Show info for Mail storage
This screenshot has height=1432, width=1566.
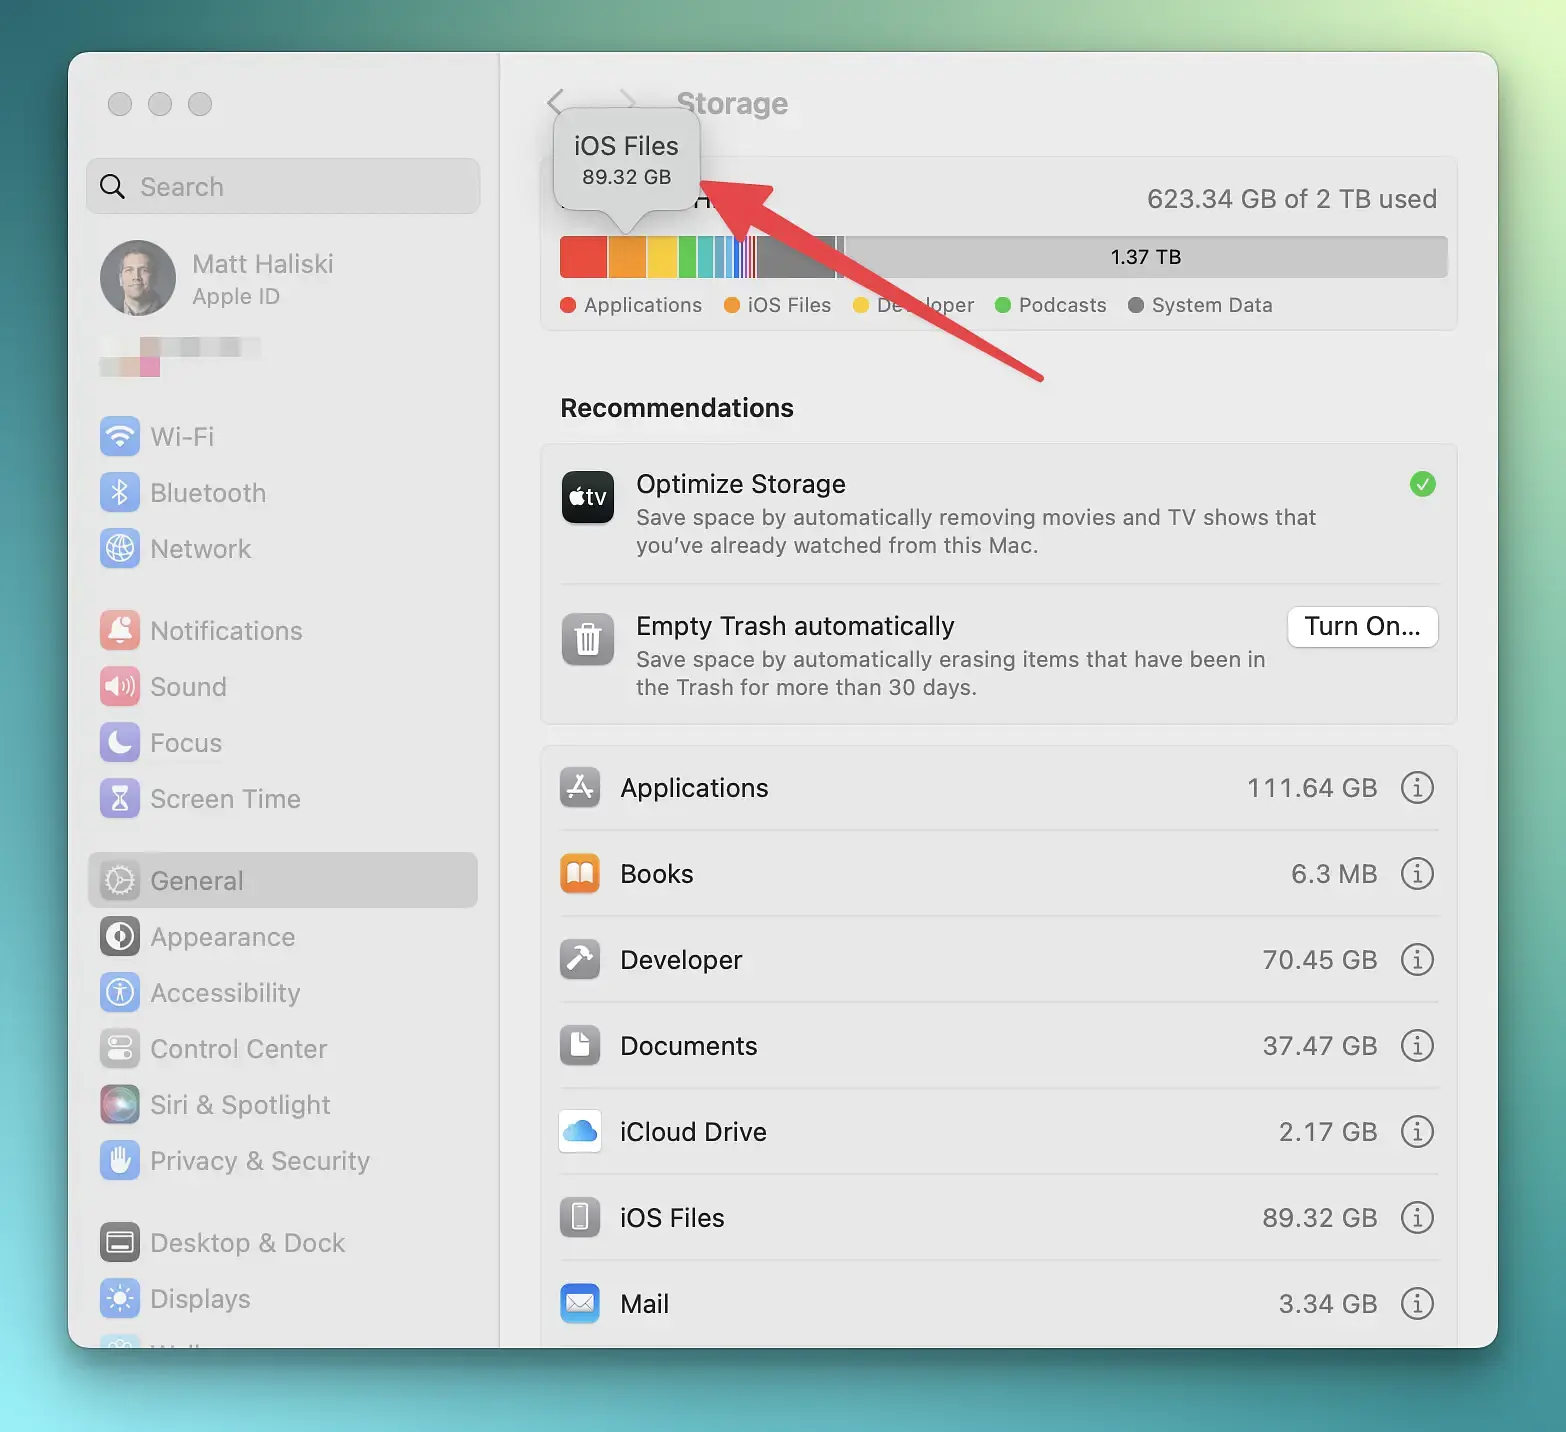(1417, 1303)
